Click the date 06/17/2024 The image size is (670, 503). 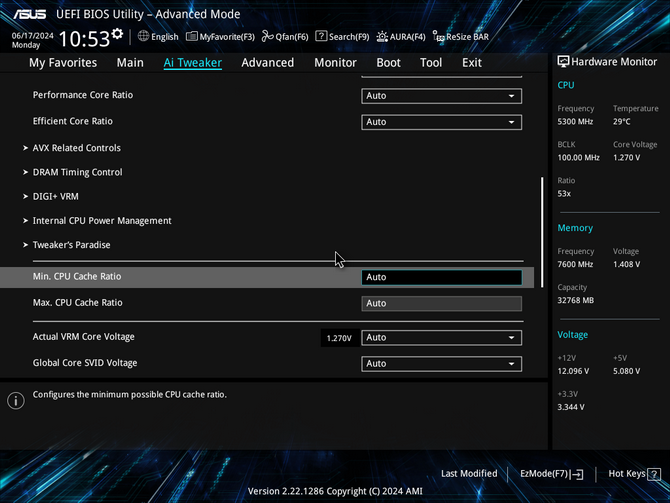click(x=32, y=35)
